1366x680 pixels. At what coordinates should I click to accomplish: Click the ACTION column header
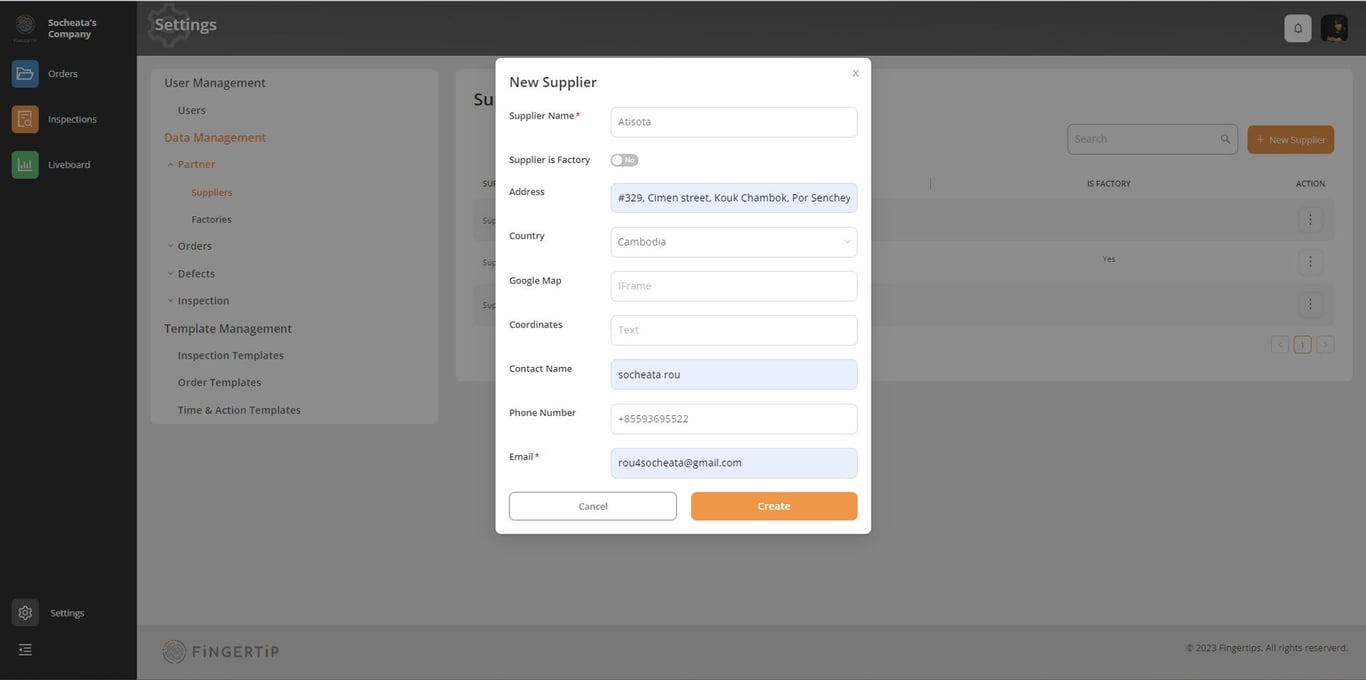pos(1310,184)
